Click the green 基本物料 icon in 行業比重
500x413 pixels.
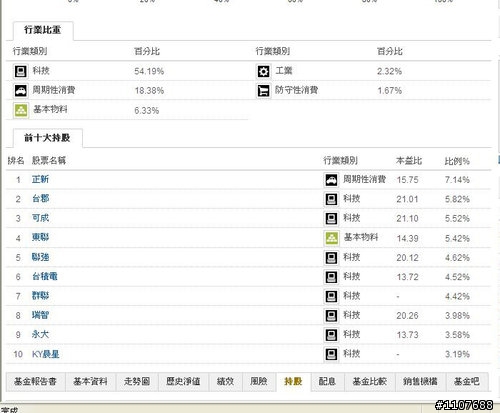click(21, 110)
